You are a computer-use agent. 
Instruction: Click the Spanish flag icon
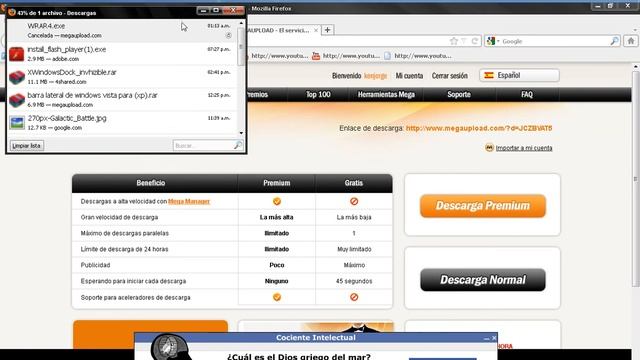[x=489, y=76]
